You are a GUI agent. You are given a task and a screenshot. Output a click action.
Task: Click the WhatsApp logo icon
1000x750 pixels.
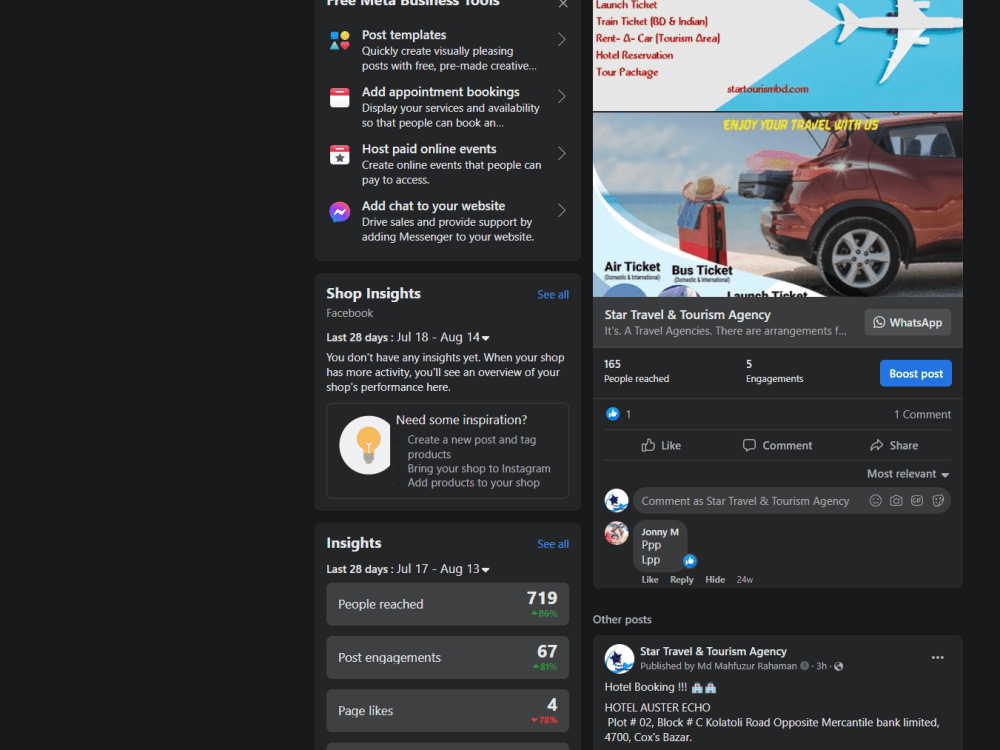coord(879,323)
